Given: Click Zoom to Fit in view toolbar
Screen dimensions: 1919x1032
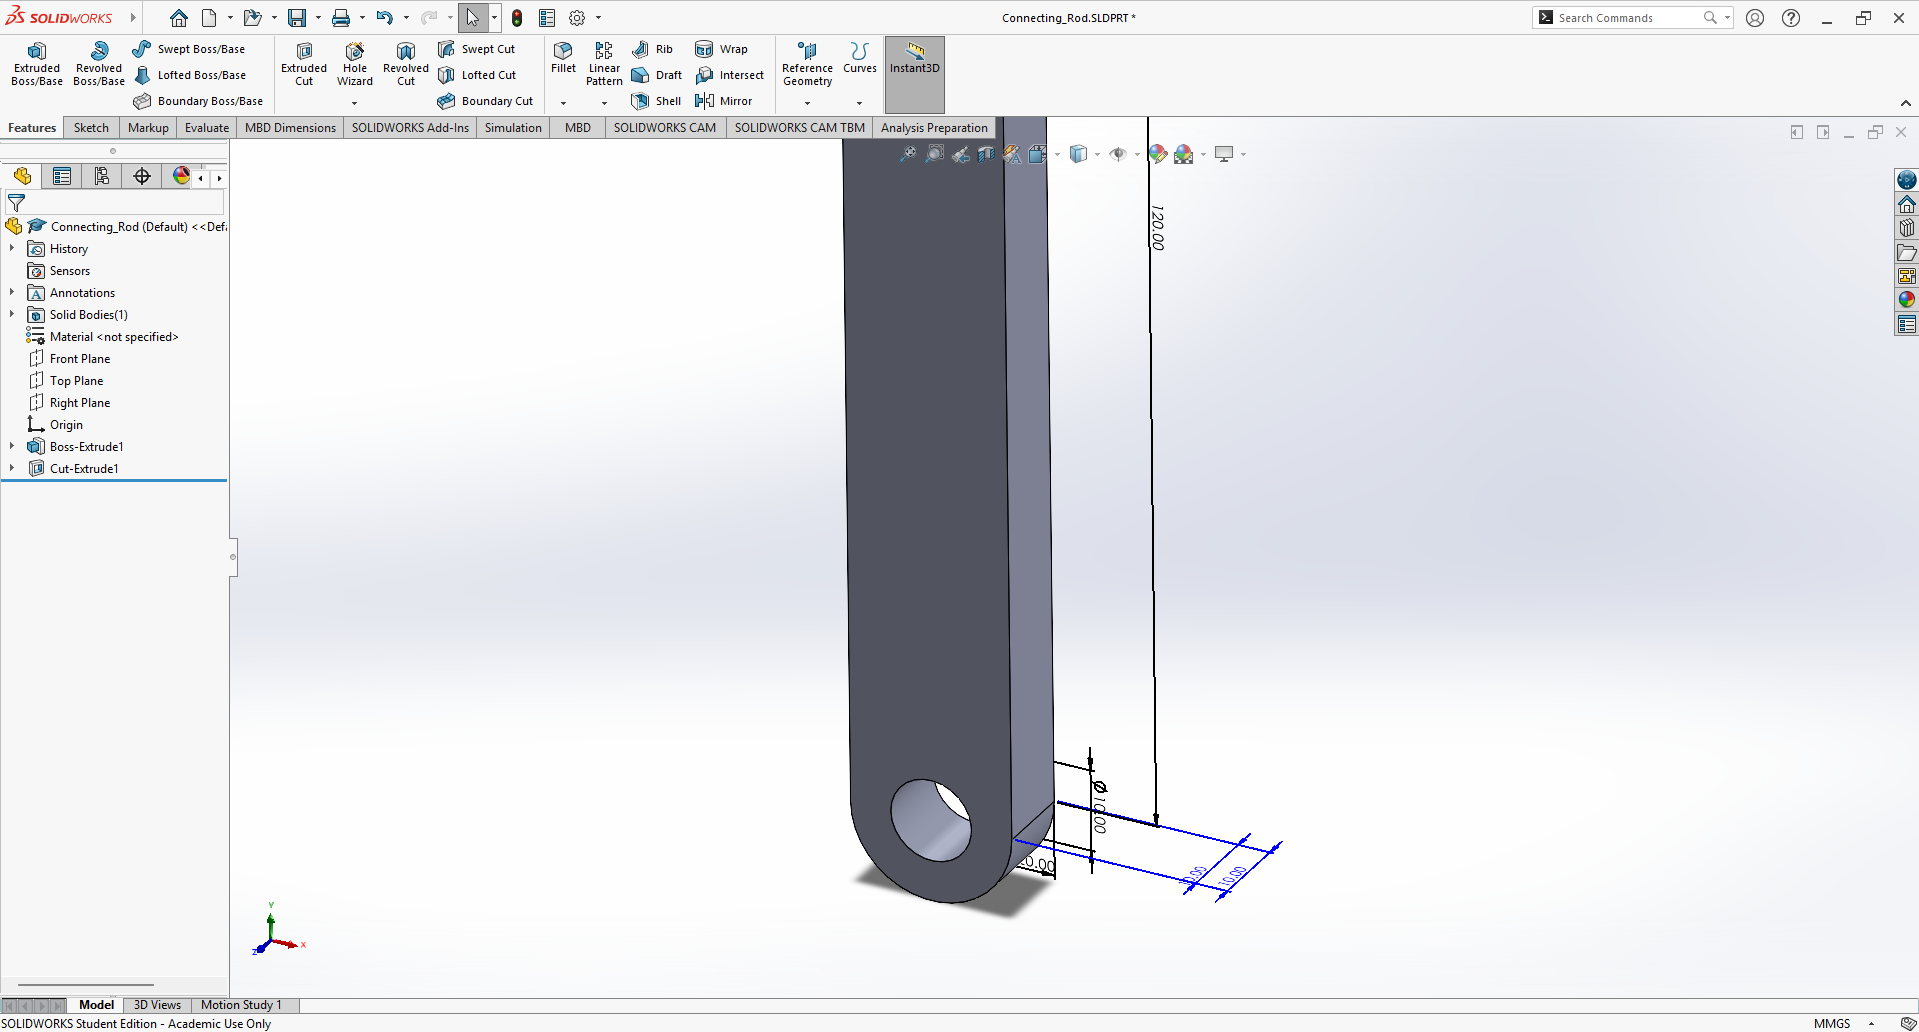Looking at the screenshot, I should click(908, 154).
